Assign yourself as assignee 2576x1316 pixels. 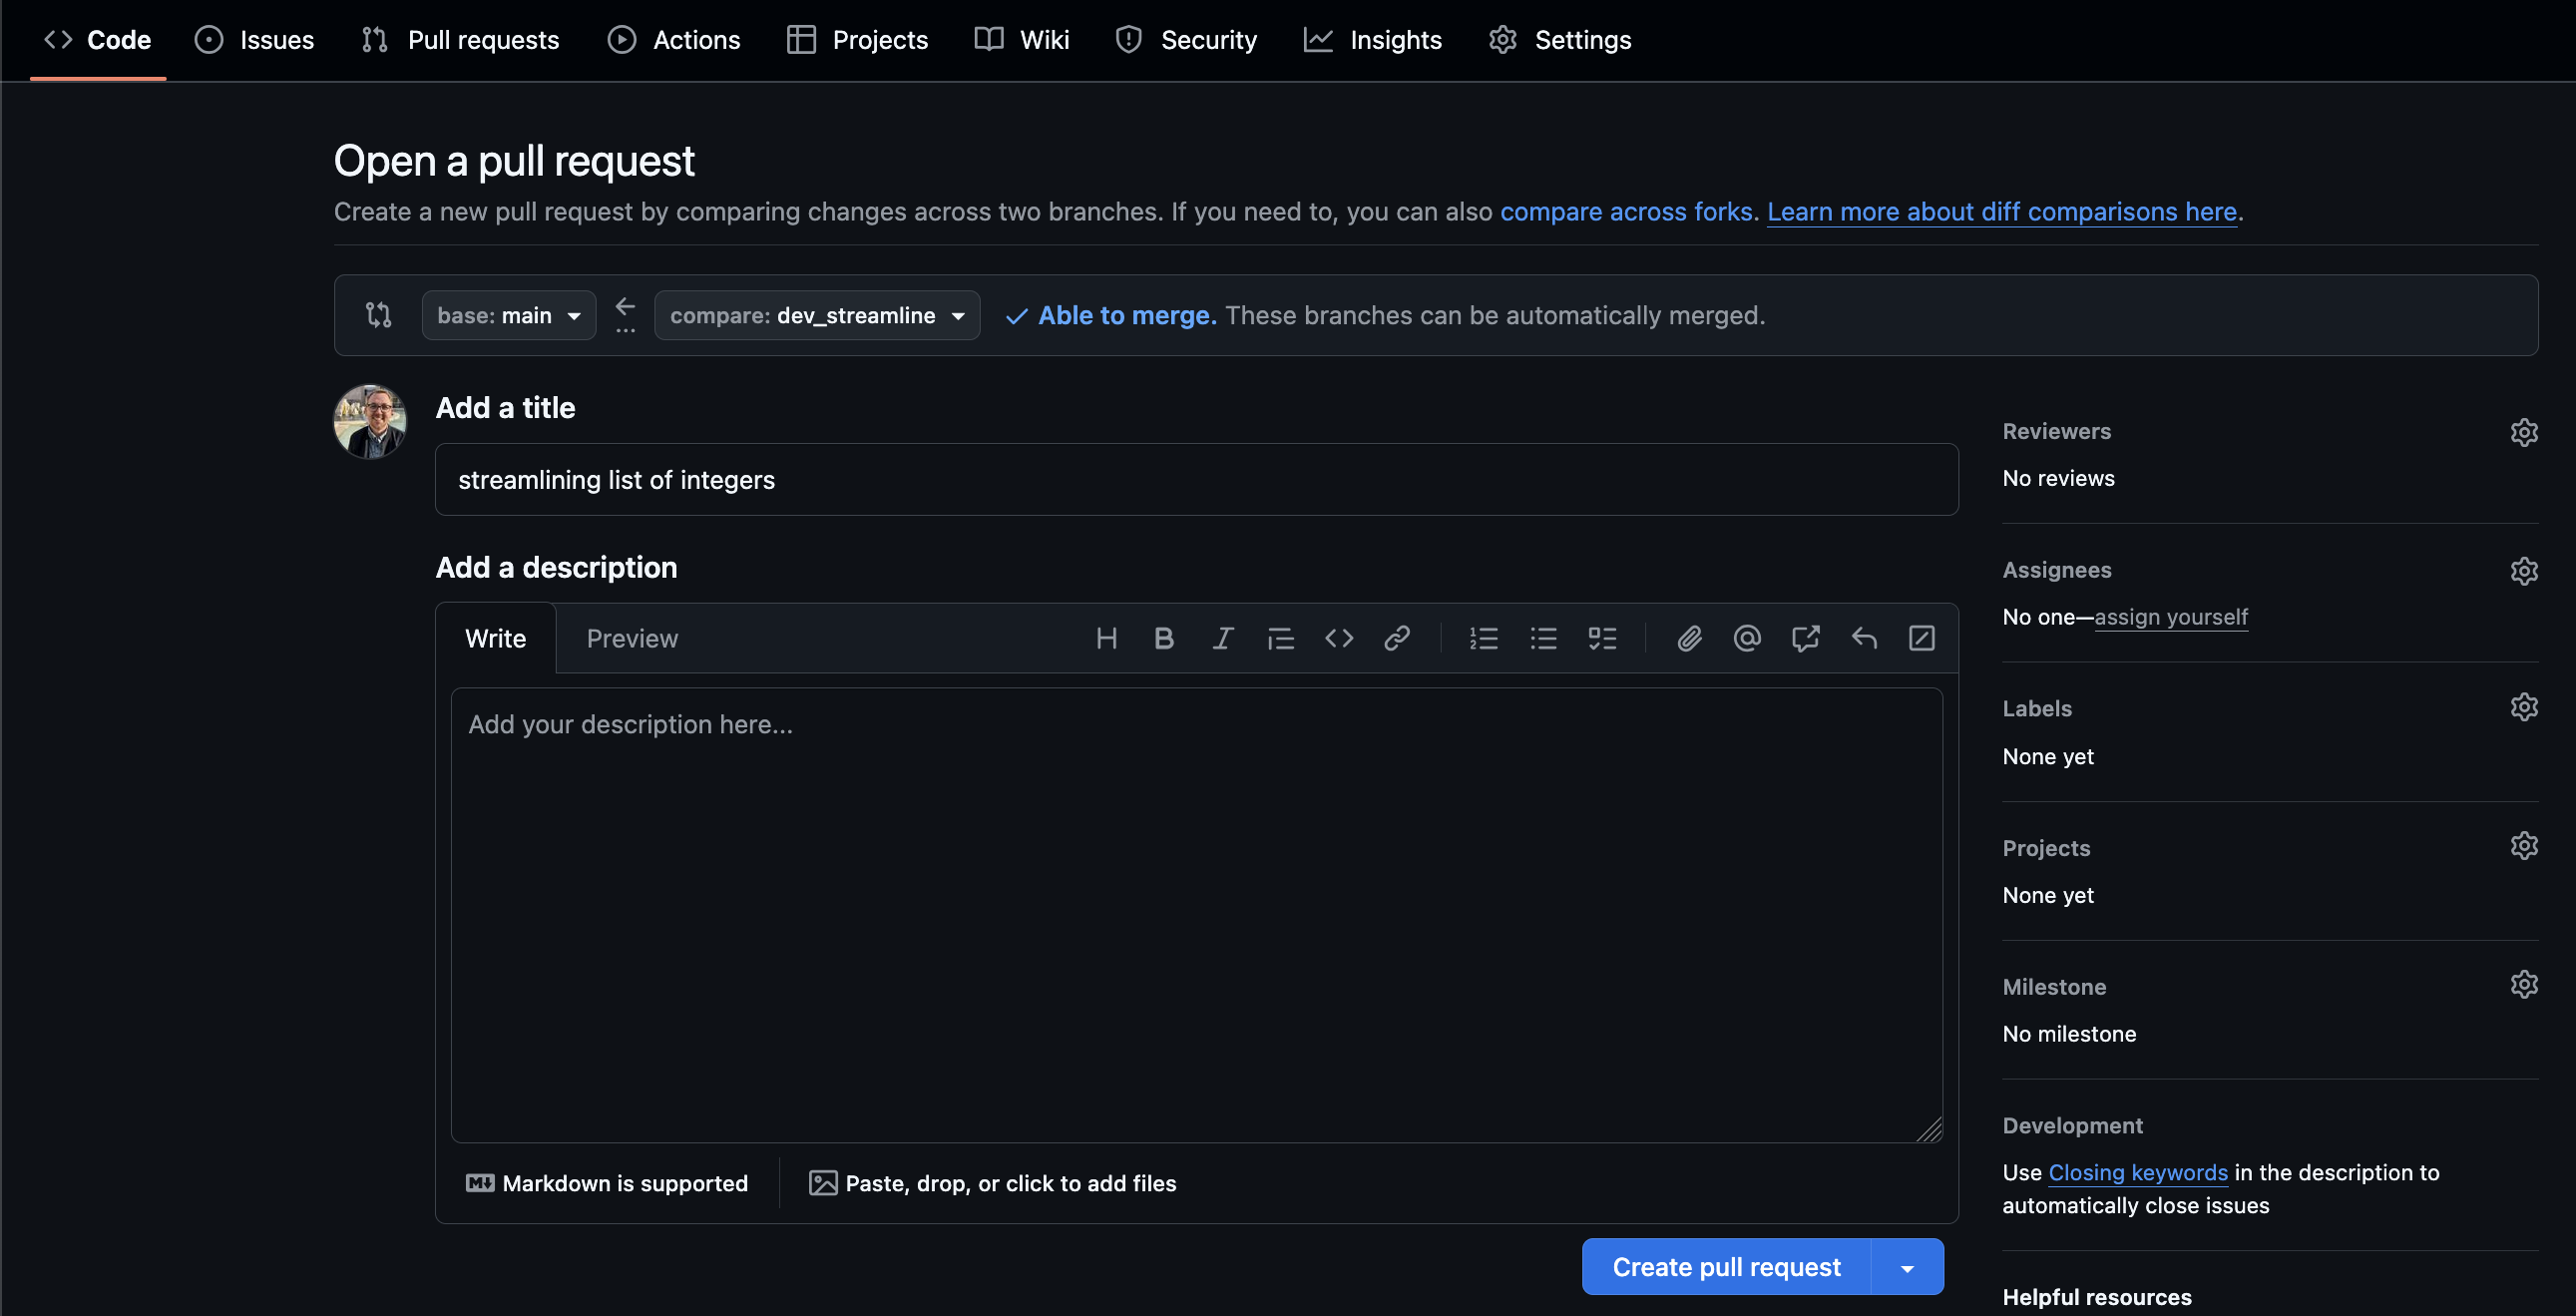coord(2171,617)
